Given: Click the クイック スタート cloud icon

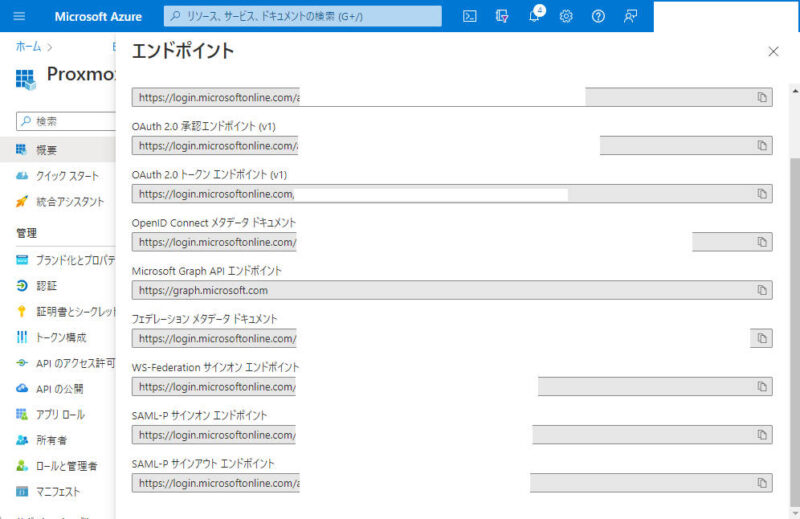Looking at the screenshot, I should 21,176.
